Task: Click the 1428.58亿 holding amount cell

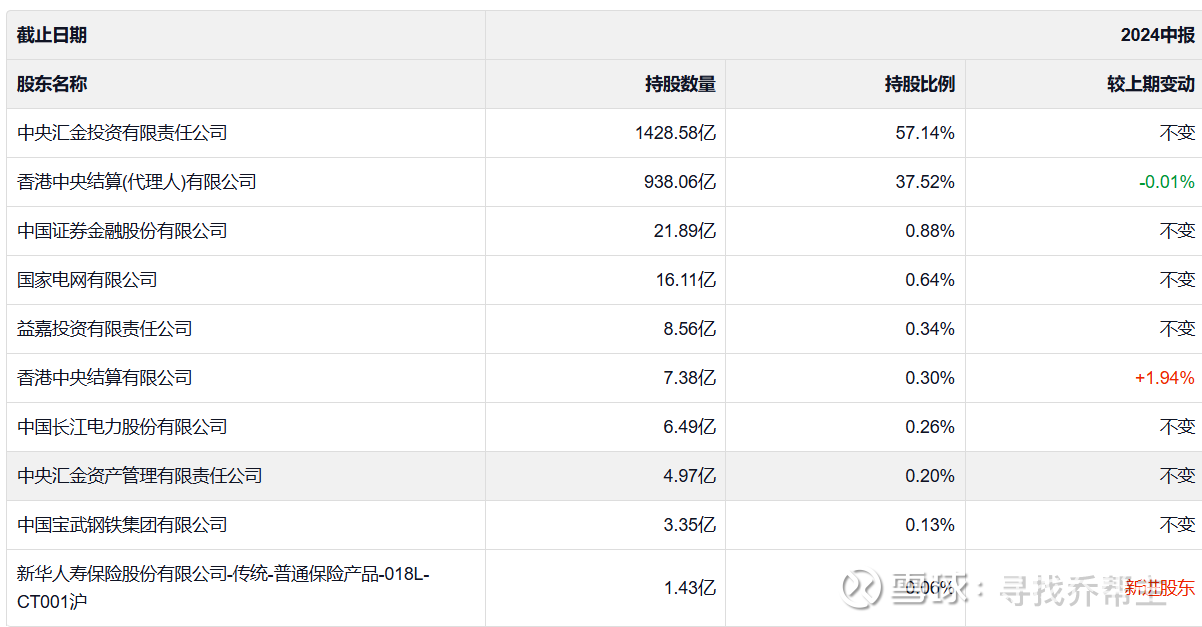Action: [x=675, y=133]
